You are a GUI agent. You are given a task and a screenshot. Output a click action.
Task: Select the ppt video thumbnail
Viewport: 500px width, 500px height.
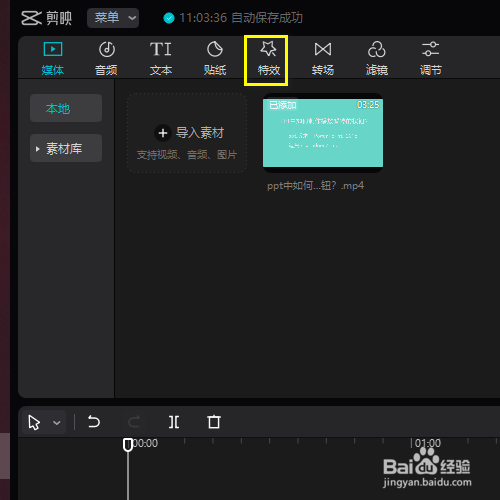click(323, 133)
